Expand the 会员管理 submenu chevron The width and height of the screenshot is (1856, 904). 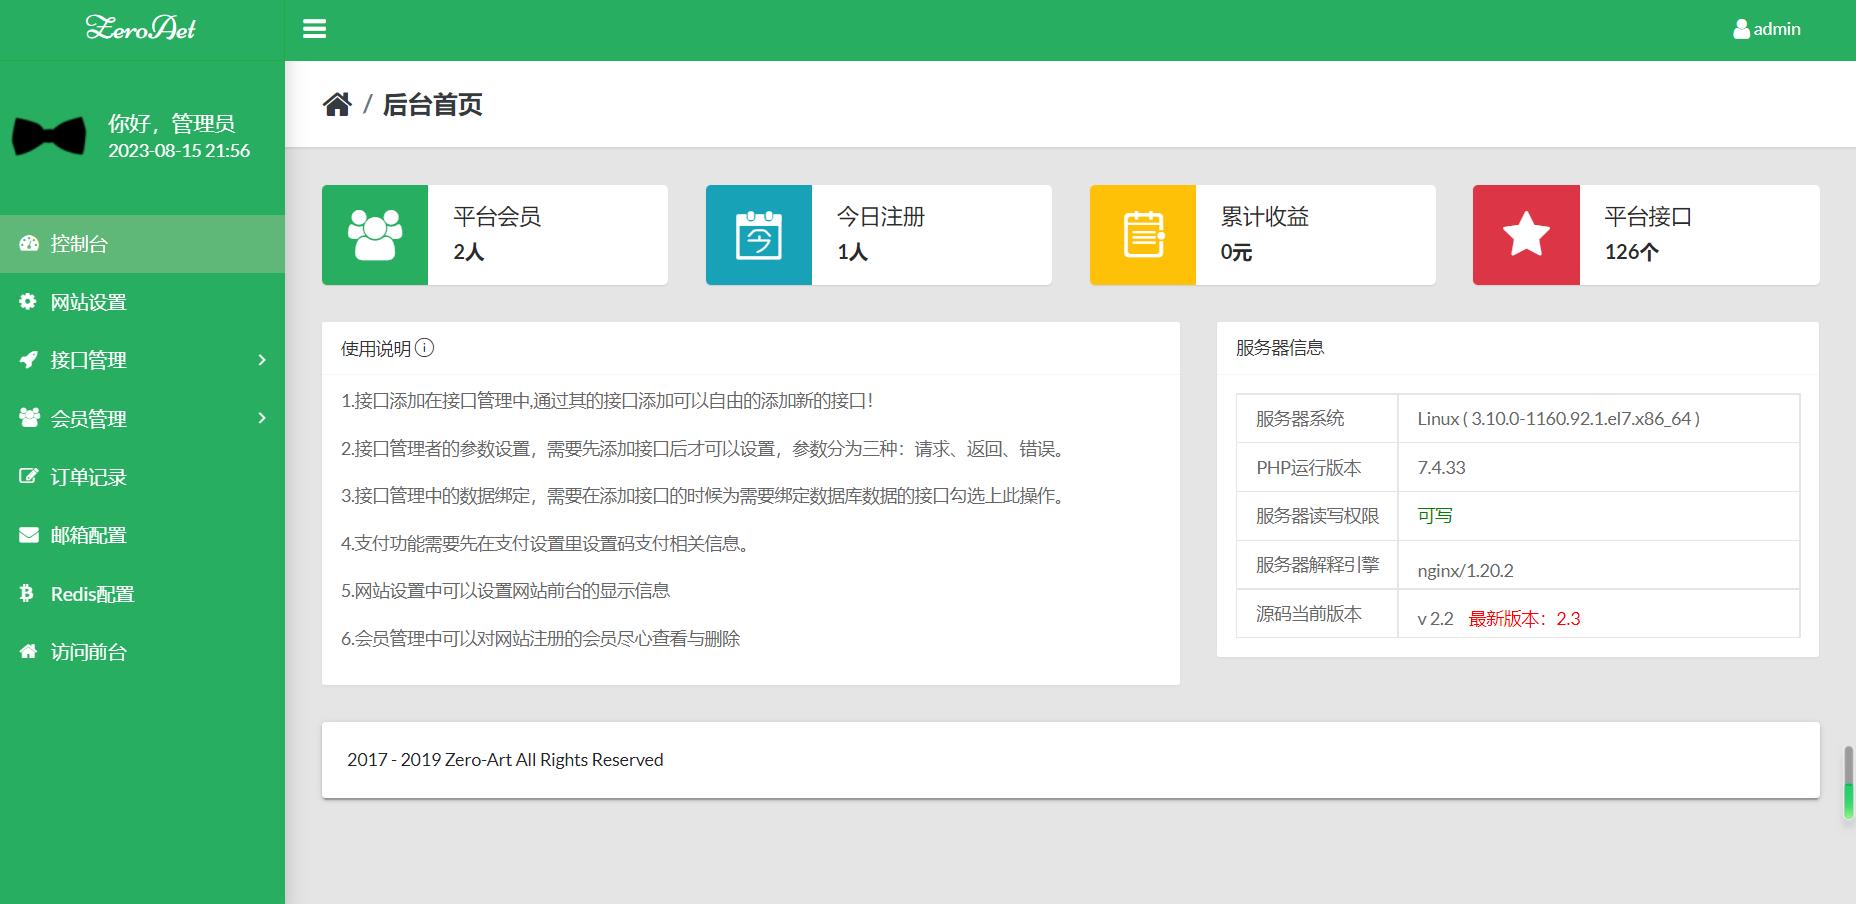[x=262, y=418]
